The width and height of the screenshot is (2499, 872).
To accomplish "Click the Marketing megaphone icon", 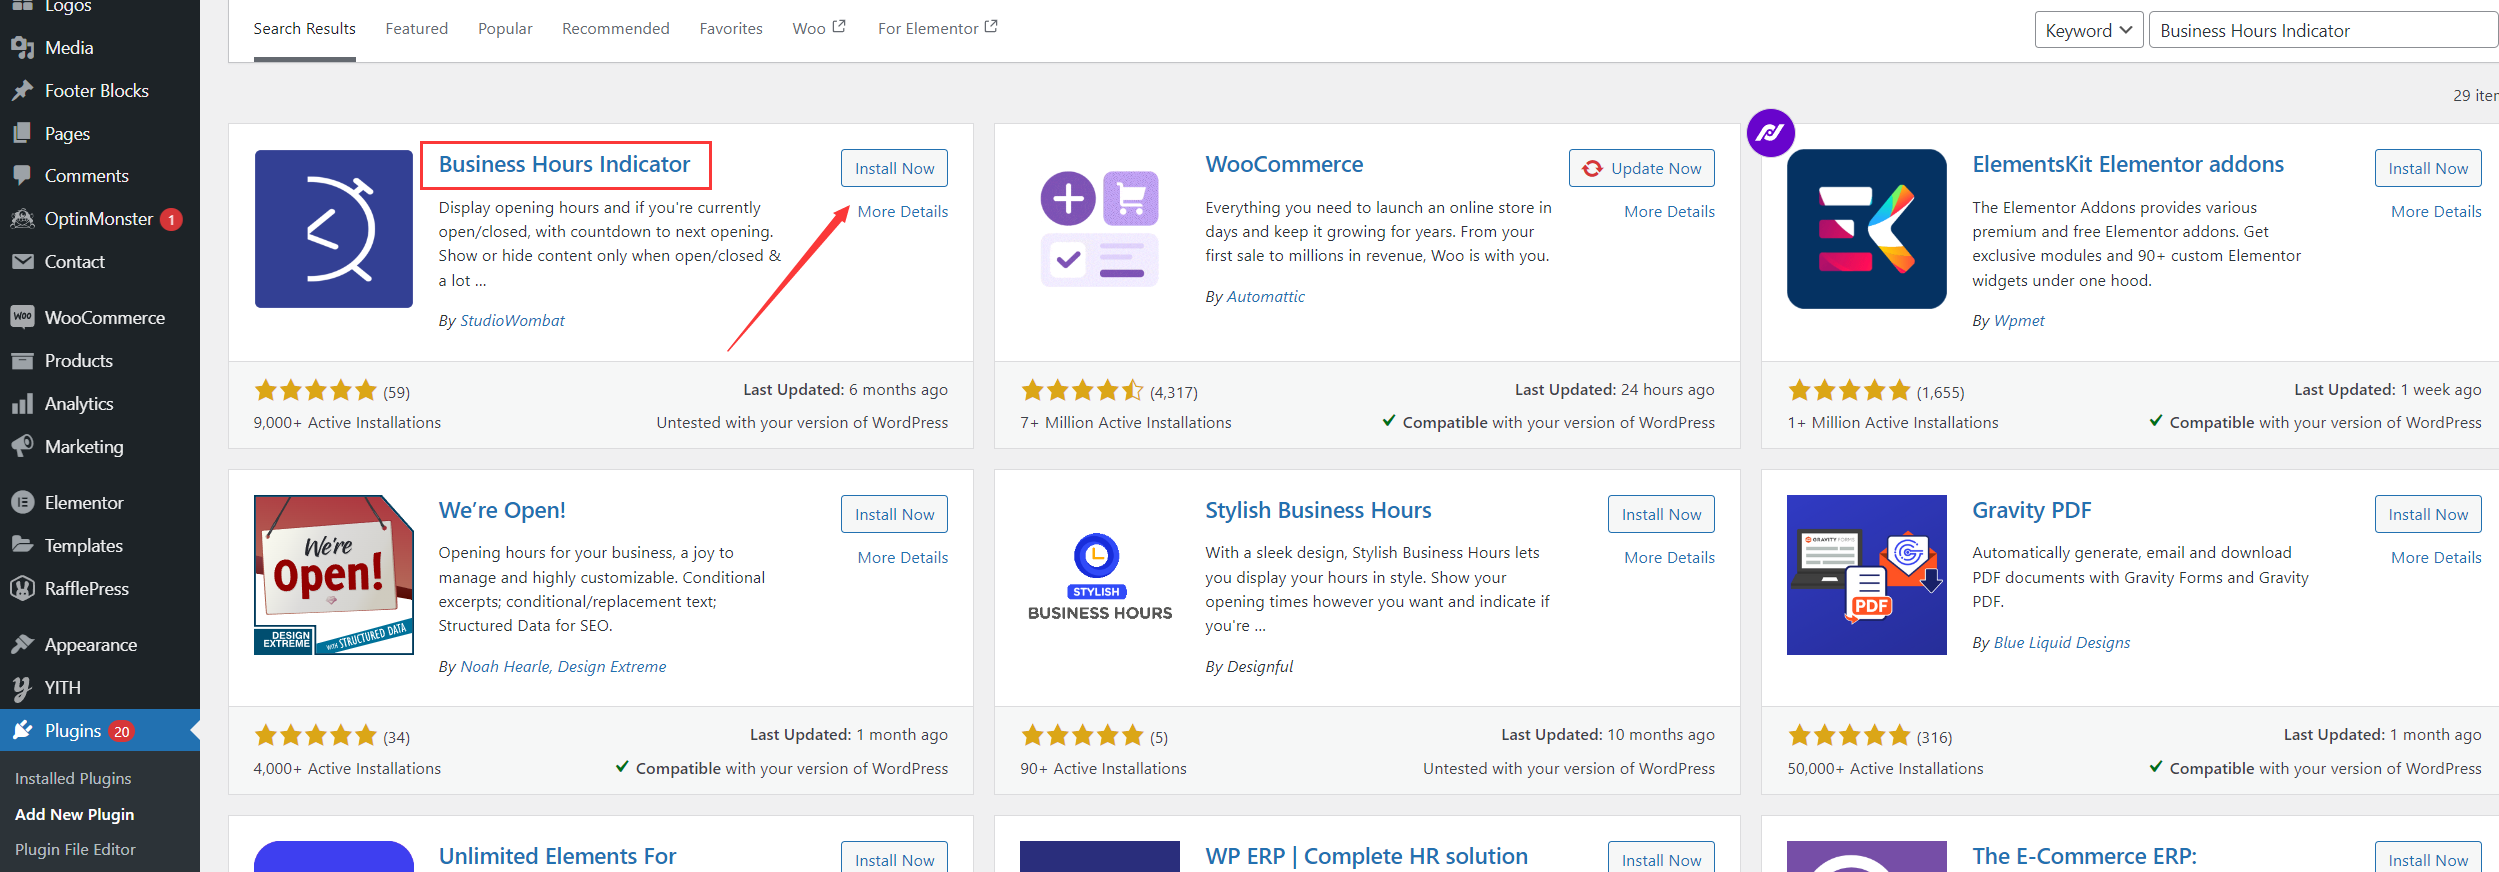I will [x=23, y=447].
